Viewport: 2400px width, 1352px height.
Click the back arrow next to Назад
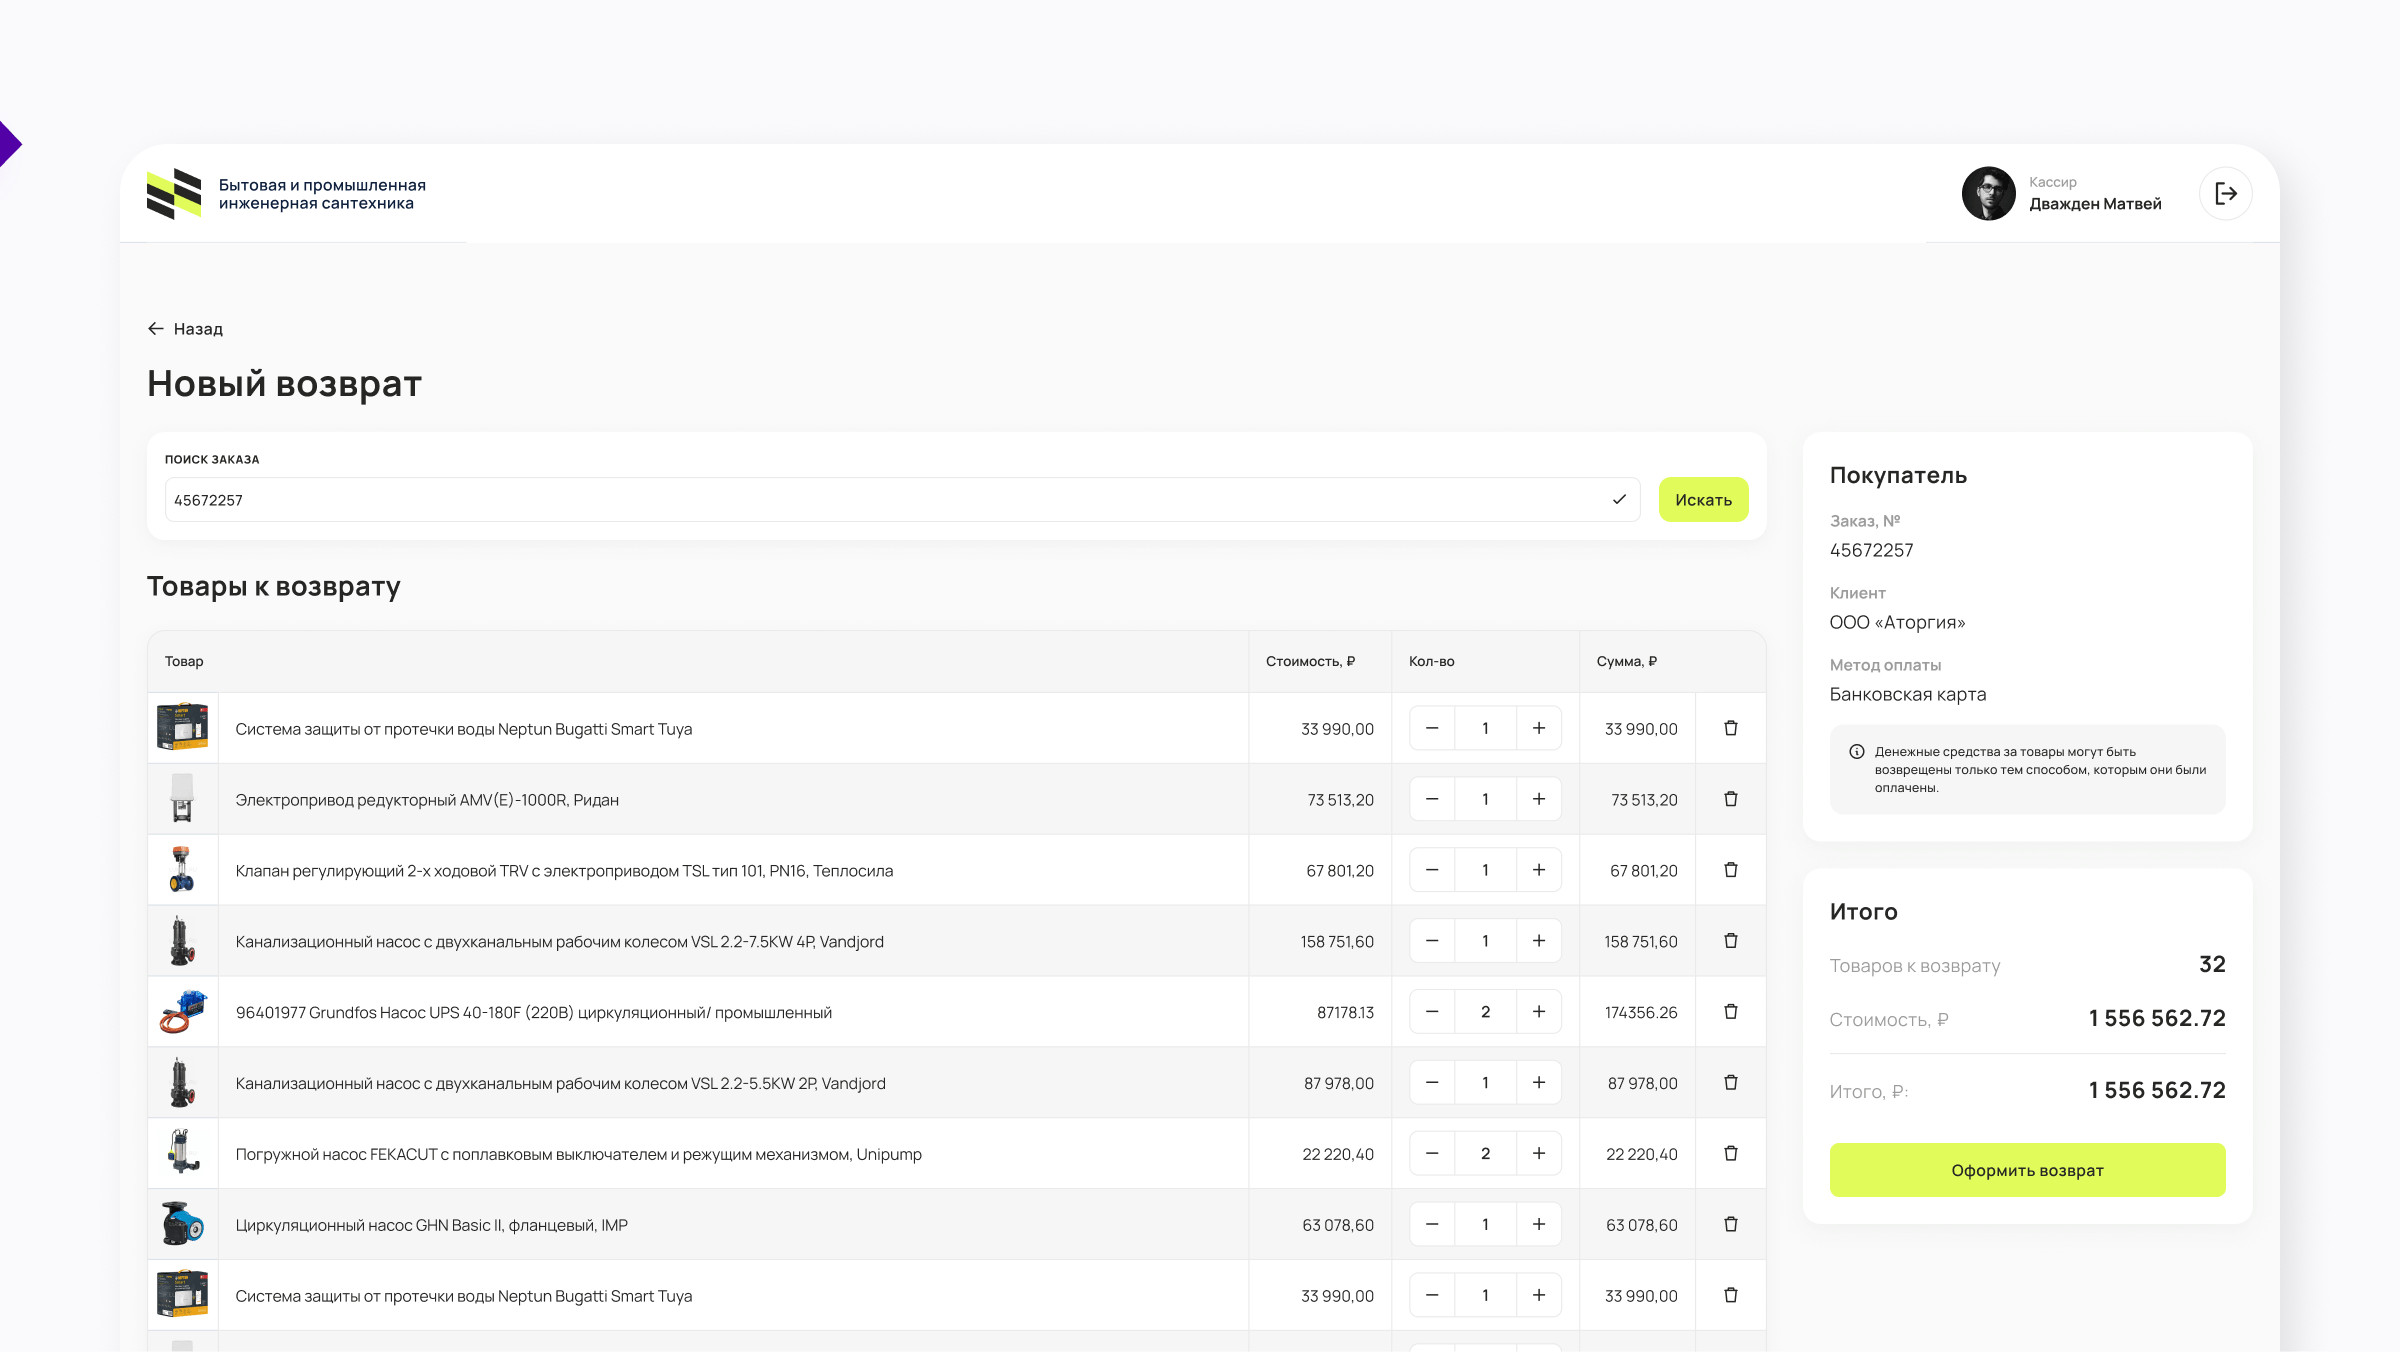156,329
